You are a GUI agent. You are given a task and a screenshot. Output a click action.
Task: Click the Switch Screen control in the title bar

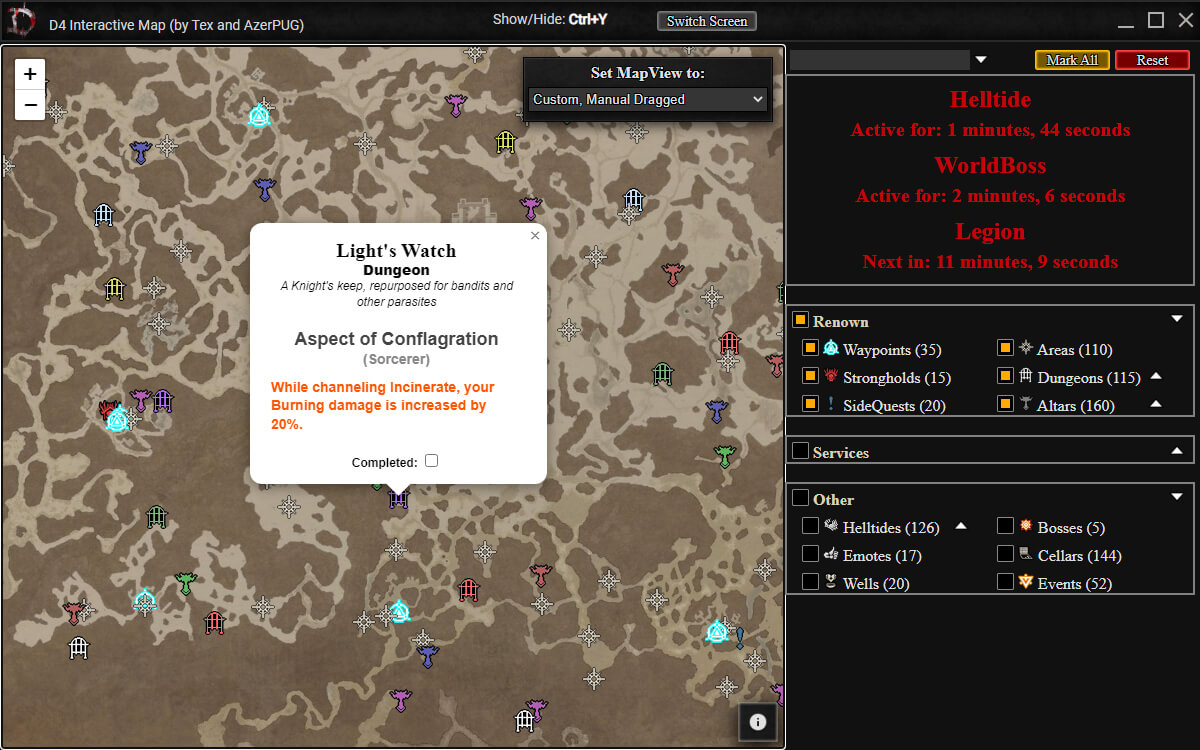tap(706, 20)
